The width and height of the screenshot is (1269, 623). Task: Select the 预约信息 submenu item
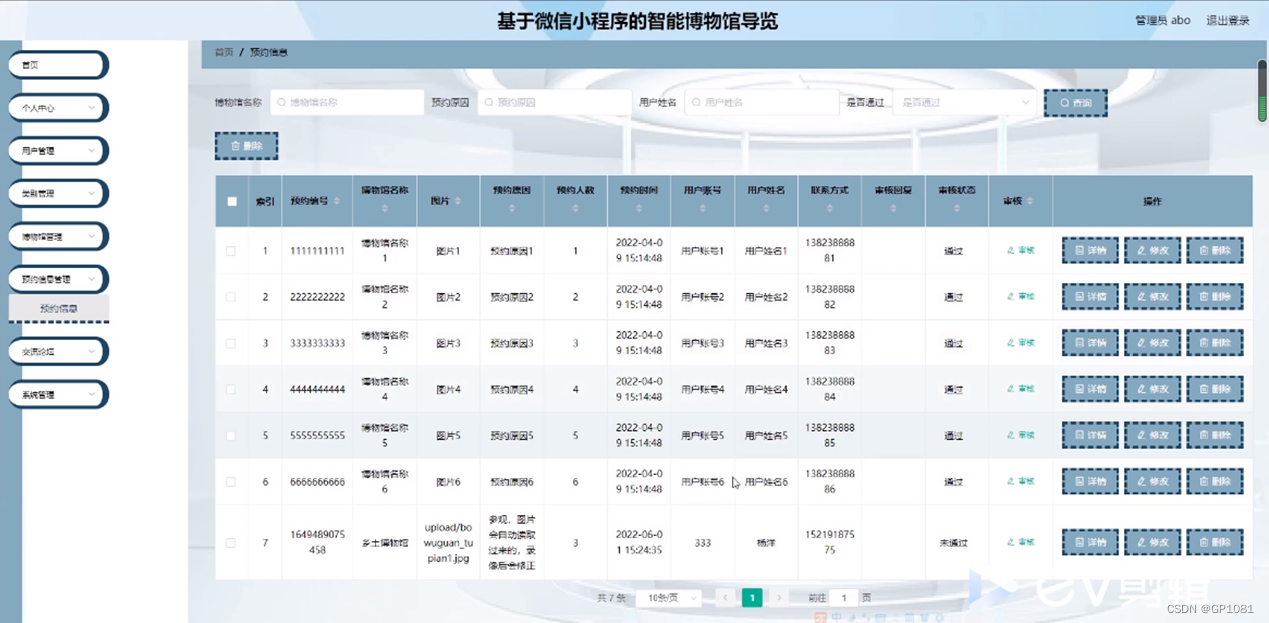click(59, 309)
